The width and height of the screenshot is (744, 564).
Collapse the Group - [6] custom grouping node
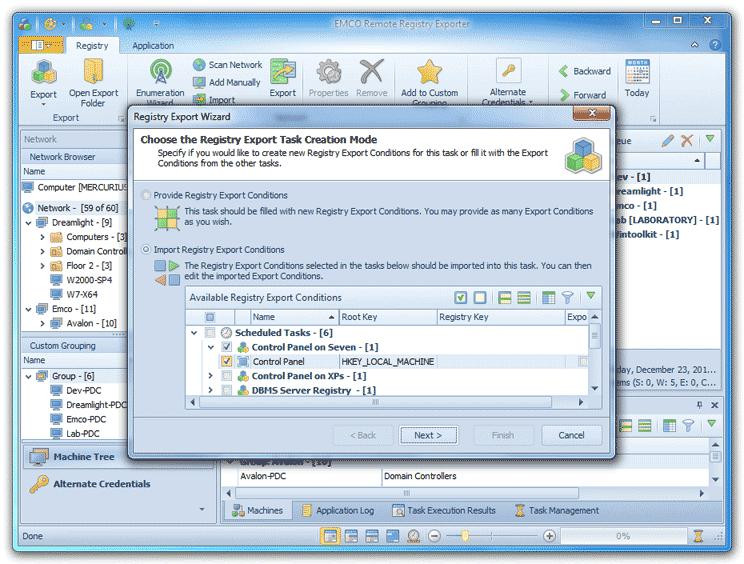click(28, 376)
